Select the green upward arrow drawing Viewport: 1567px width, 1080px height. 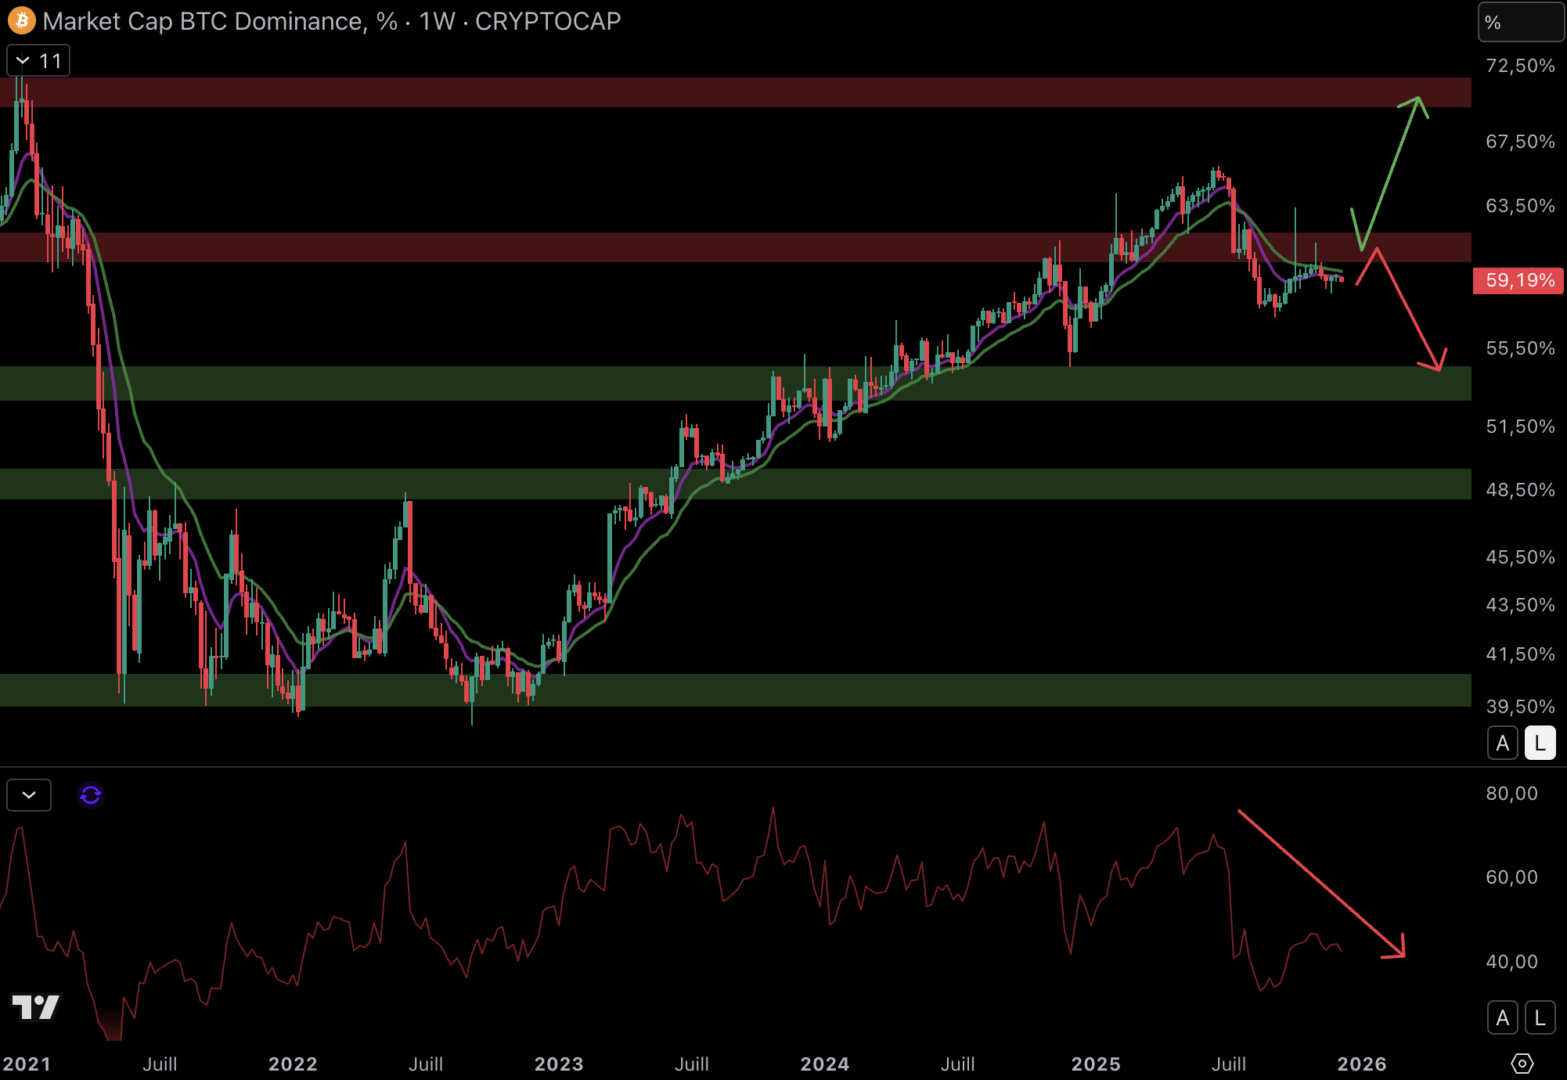1390,174
